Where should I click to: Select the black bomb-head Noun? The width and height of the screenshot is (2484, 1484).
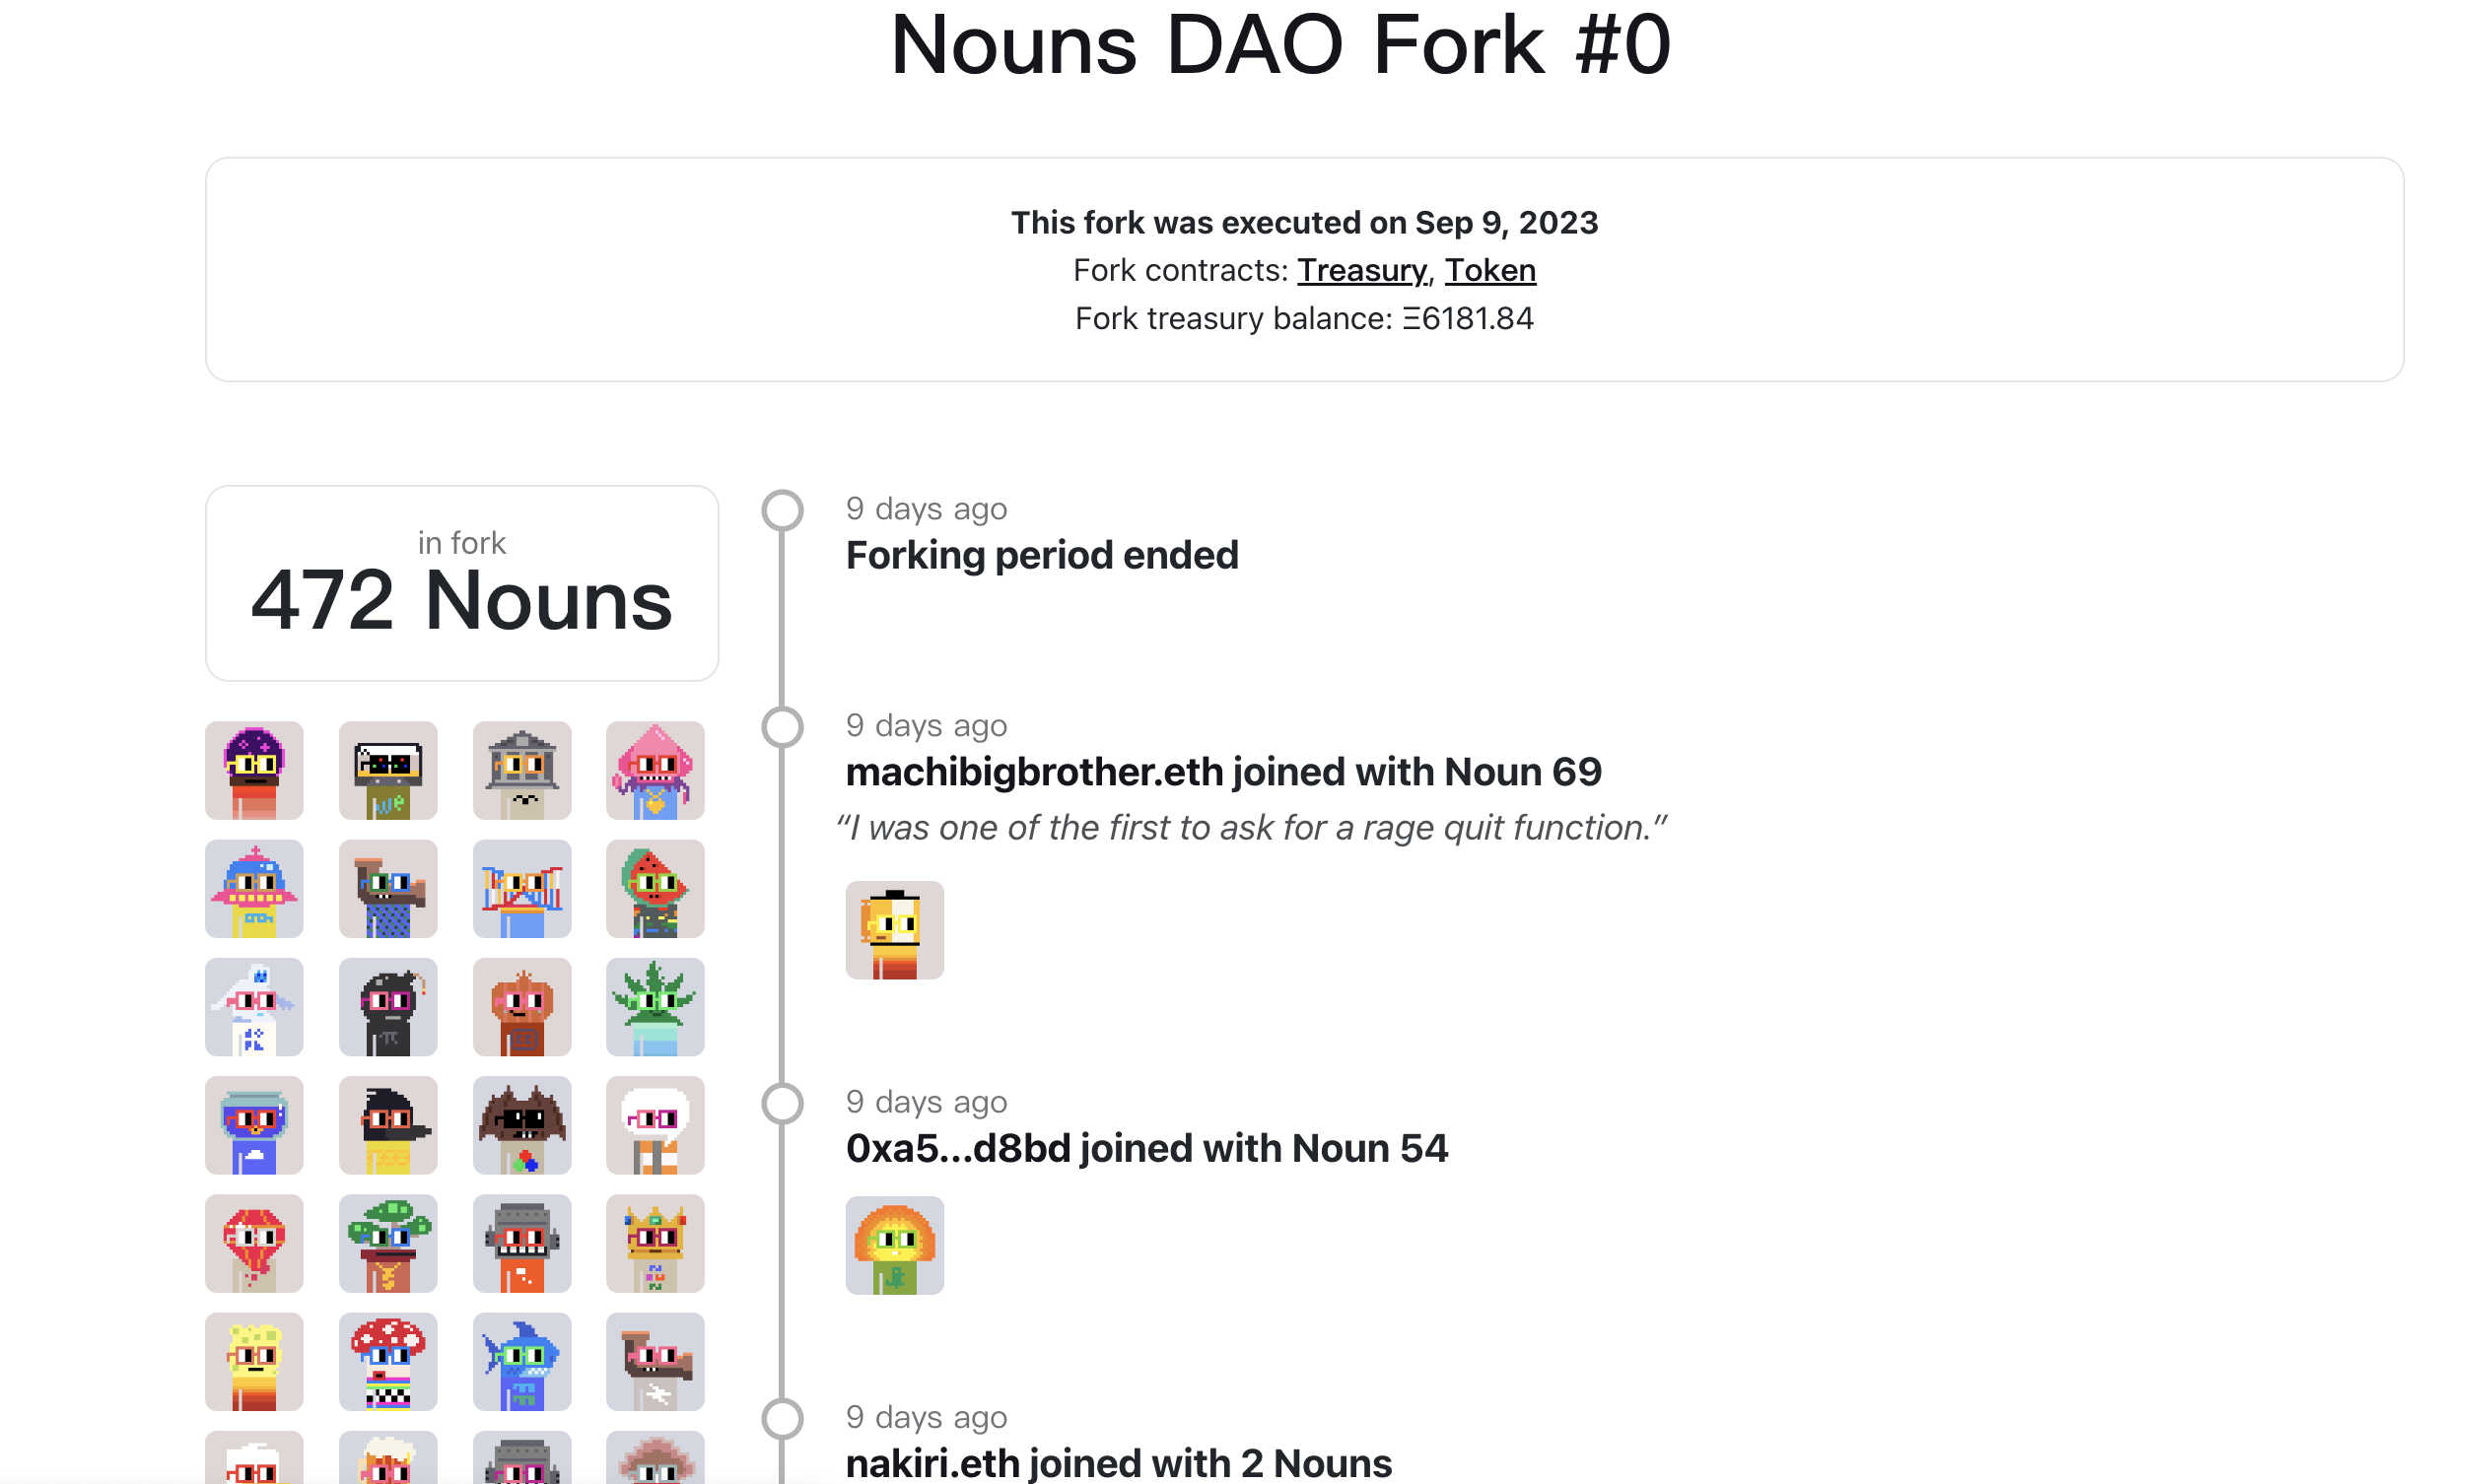coord(388,1006)
